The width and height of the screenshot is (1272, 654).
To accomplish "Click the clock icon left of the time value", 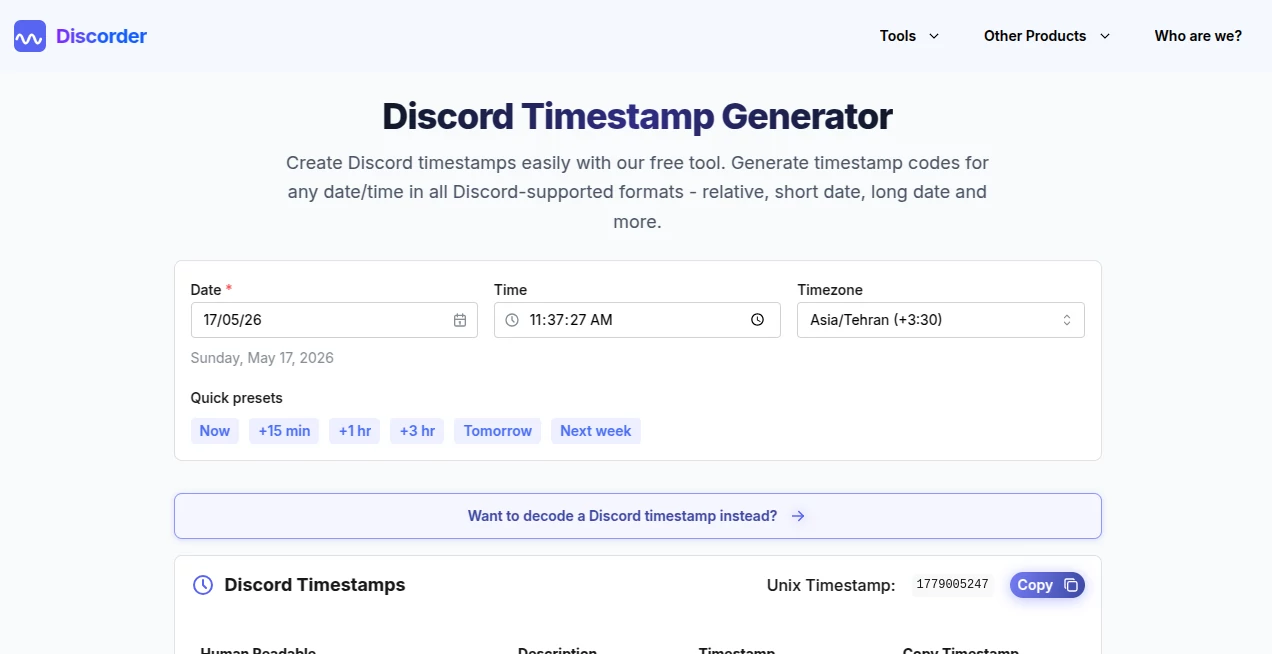I will click(512, 320).
